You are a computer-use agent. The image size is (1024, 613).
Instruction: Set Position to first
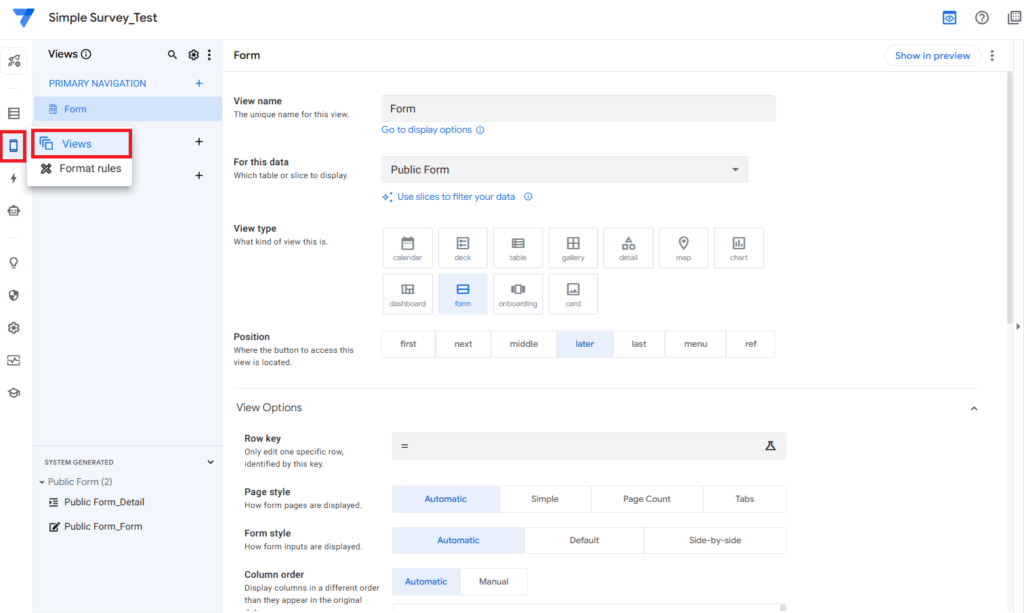tap(408, 344)
